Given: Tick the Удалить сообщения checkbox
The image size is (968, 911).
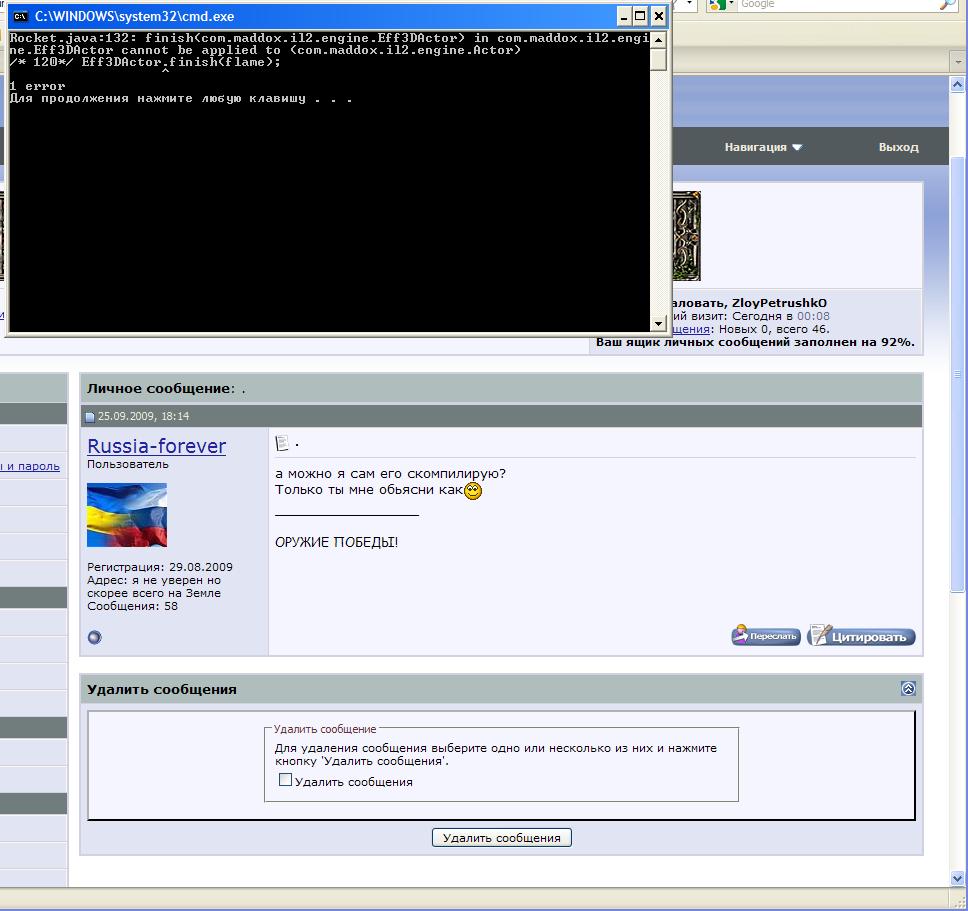Looking at the screenshot, I should coord(285,780).
